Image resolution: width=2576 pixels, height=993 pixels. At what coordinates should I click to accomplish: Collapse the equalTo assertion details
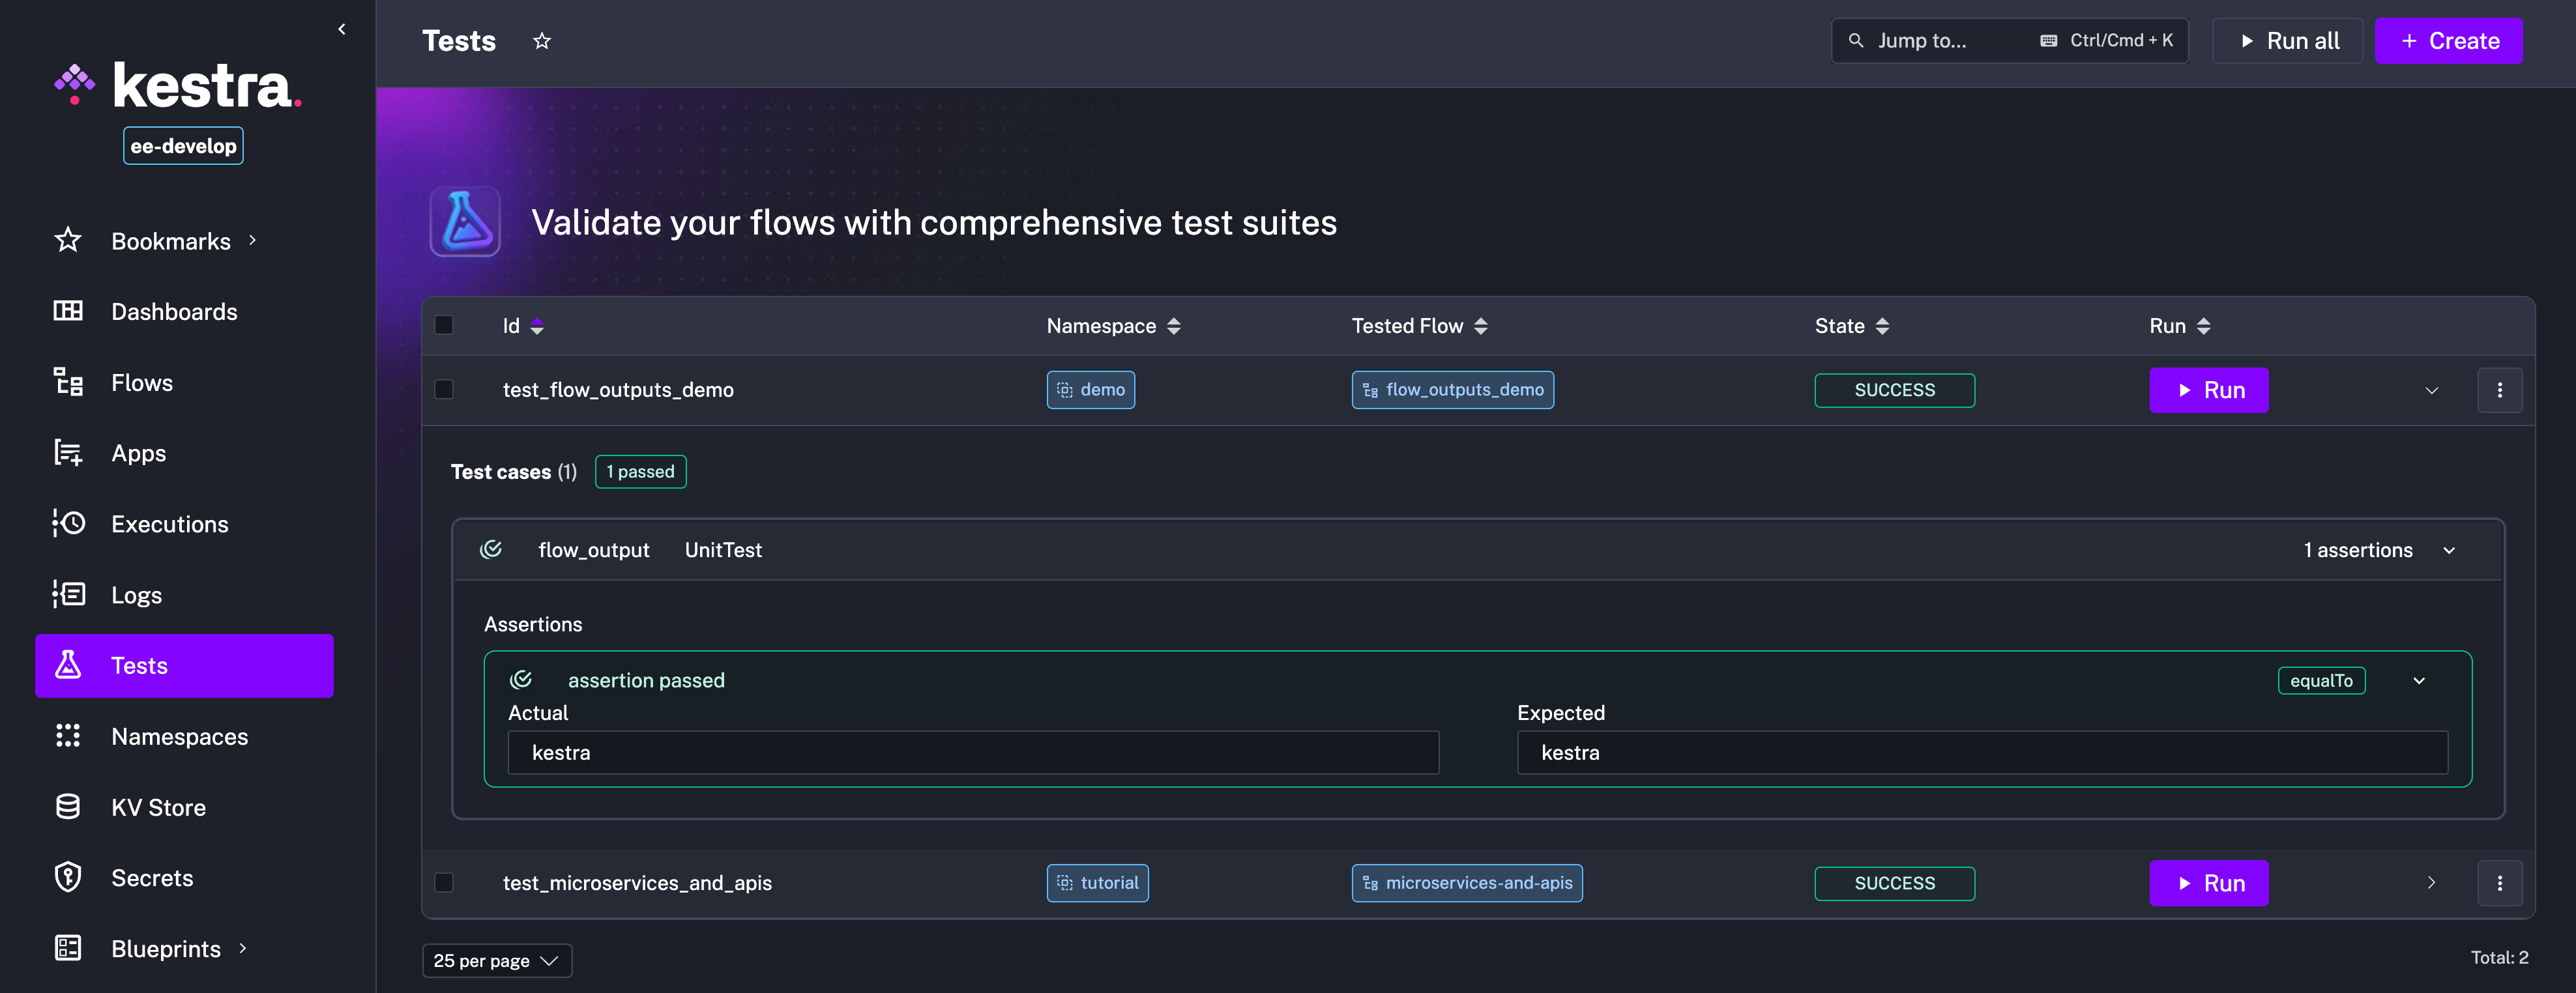point(2419,680)
